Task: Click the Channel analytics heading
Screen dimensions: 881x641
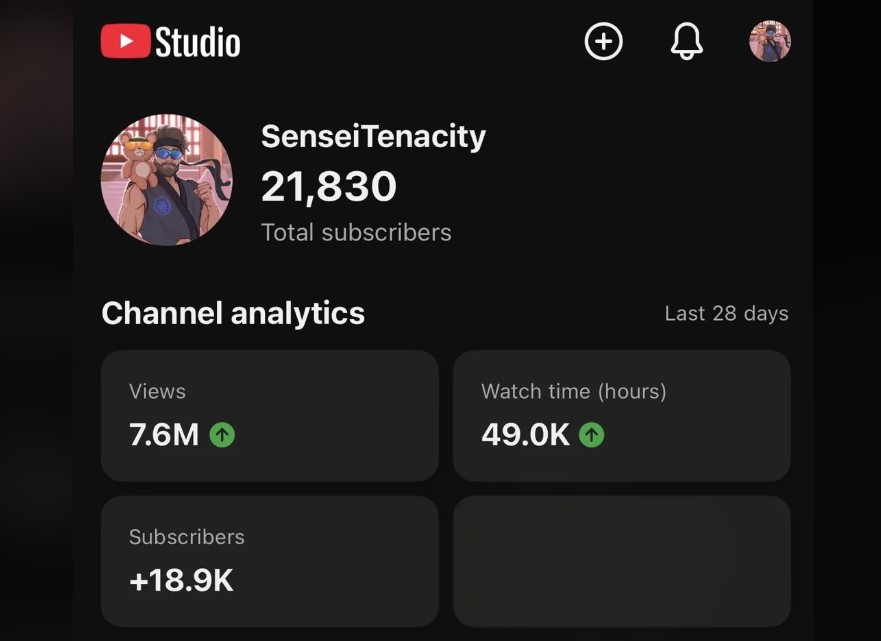Action: 233,313
